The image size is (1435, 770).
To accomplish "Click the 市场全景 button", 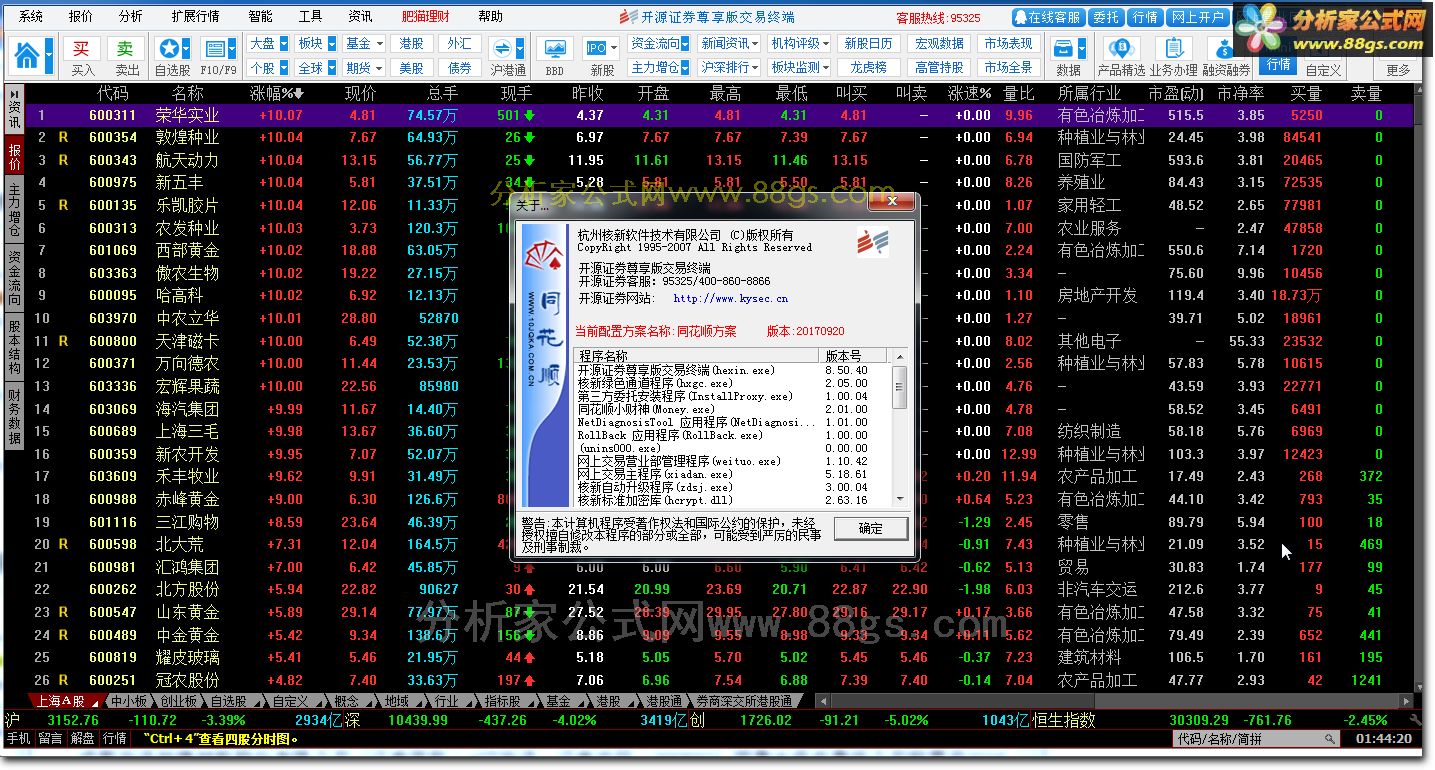I will point(1008,68).
